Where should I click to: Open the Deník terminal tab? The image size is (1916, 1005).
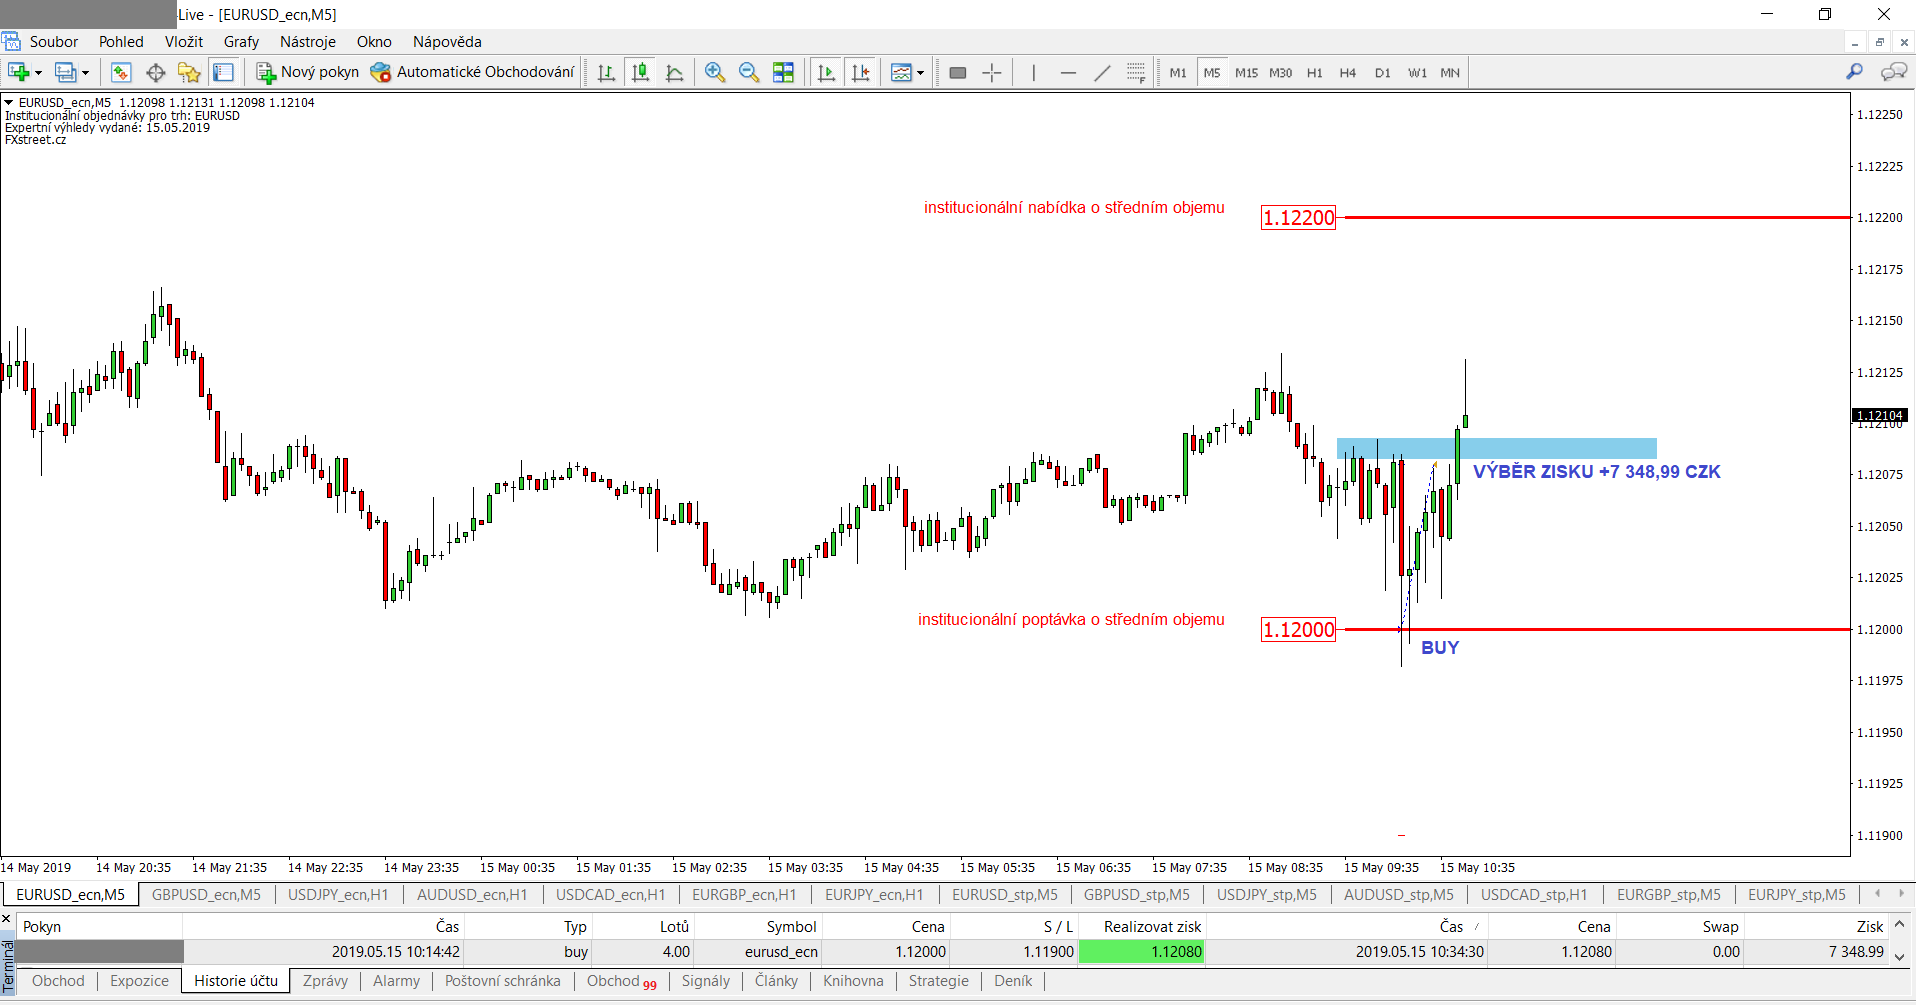(1013, 981)
